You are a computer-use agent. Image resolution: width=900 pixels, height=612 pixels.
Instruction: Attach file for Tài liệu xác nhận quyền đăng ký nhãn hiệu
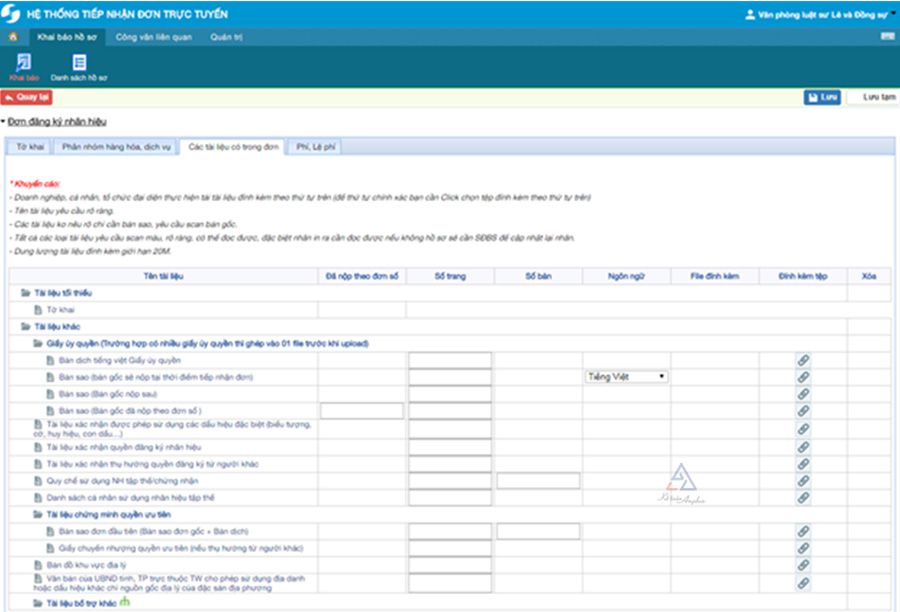[803, 446]
